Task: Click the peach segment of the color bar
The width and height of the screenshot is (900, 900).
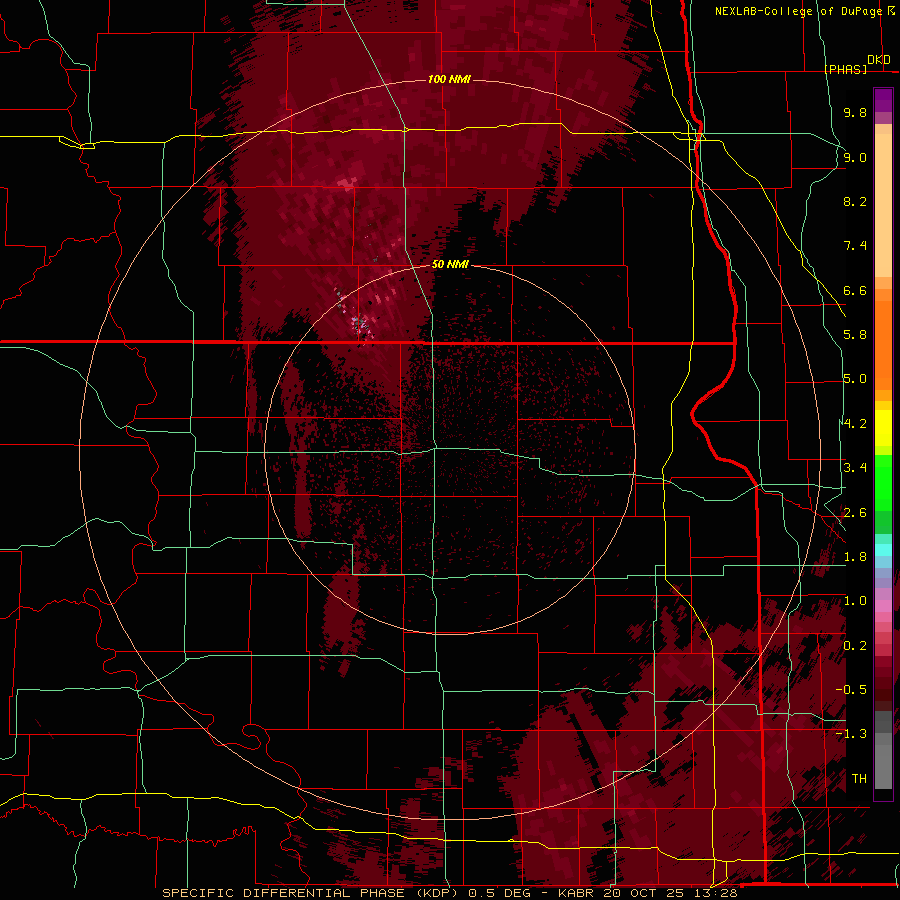Action: 883,207
